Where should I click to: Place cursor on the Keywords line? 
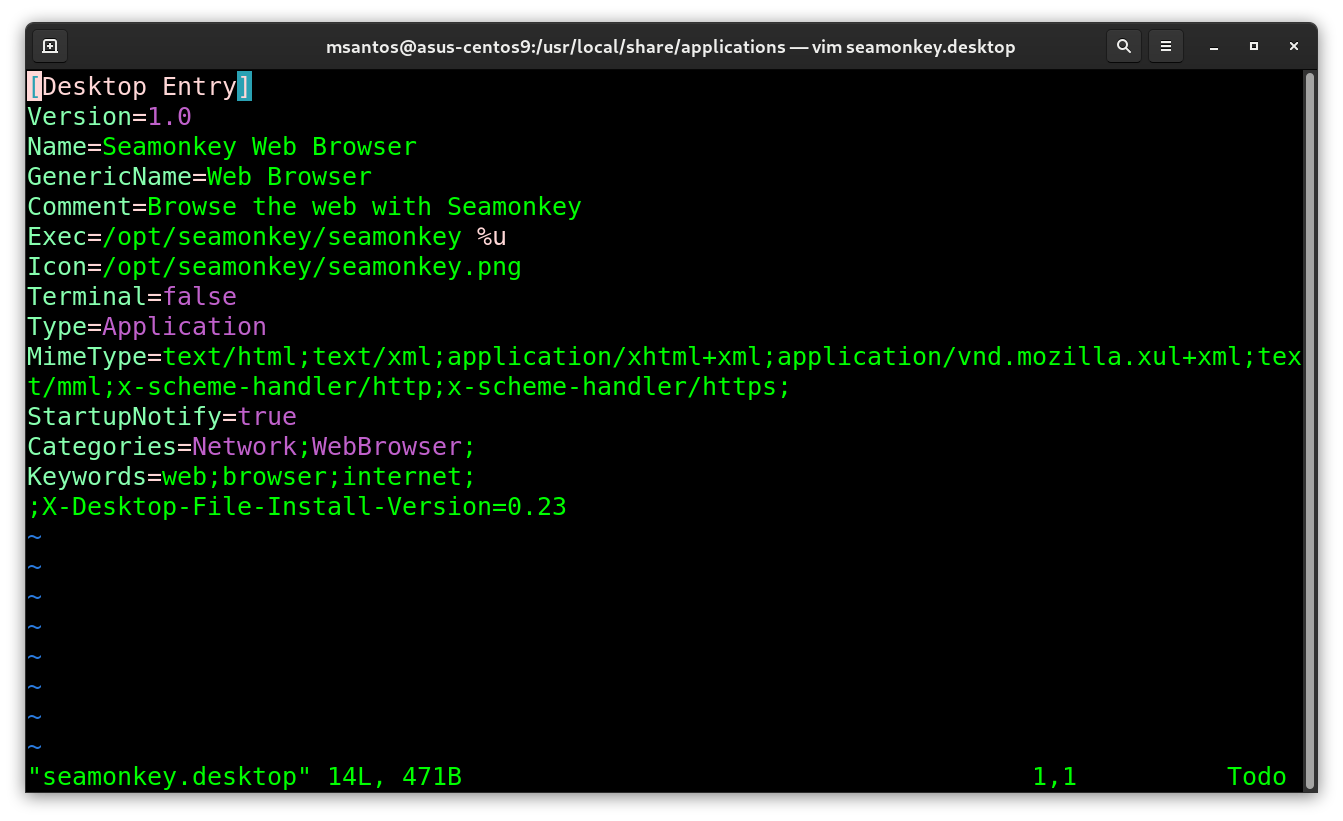[x=250, y=477]
